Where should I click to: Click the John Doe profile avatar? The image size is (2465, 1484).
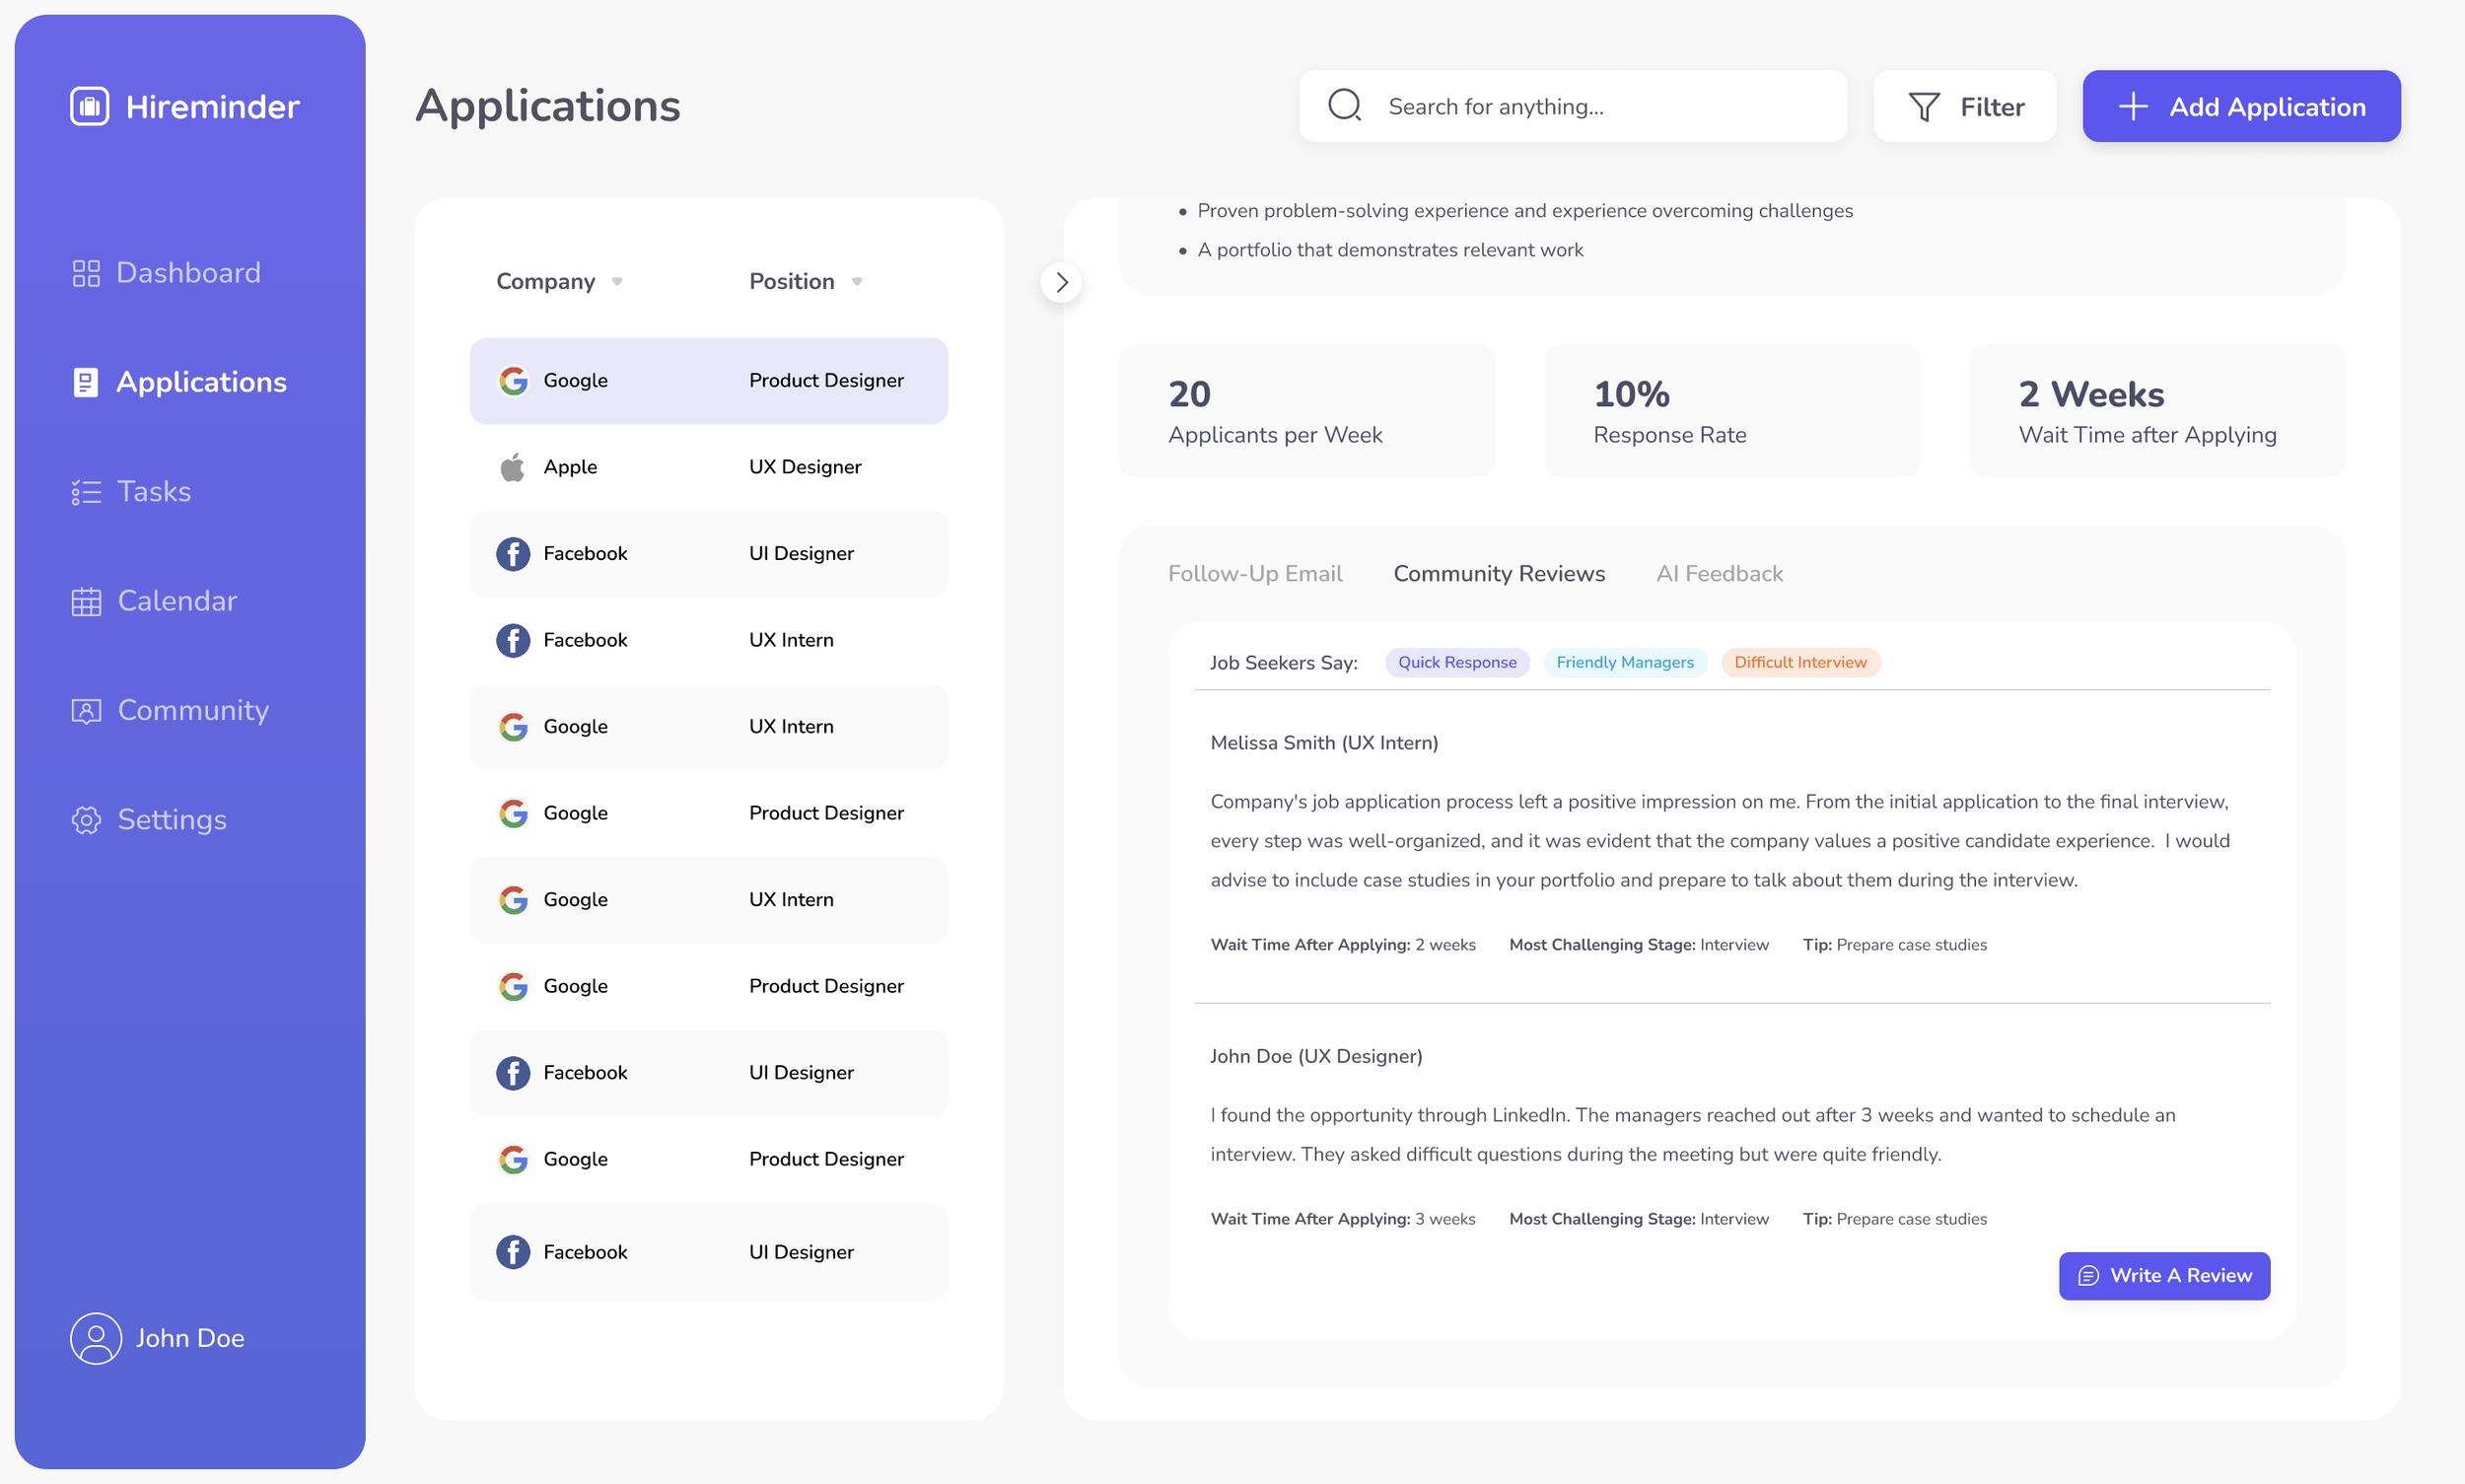(x=95, y=1338)
